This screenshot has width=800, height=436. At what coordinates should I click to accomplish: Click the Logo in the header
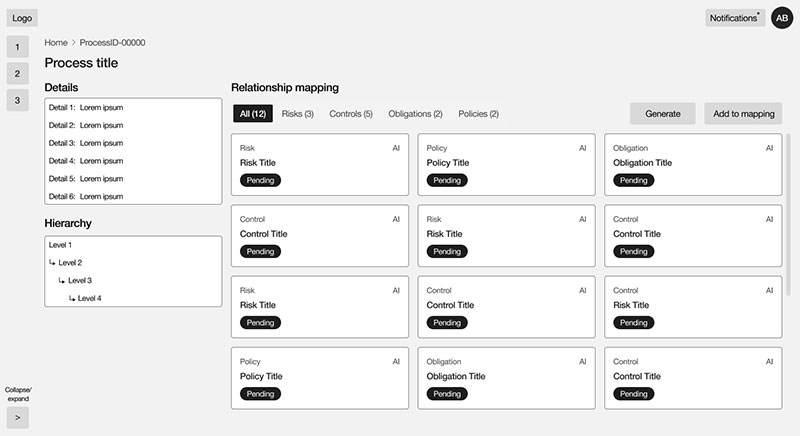click(x=22, y=18)
